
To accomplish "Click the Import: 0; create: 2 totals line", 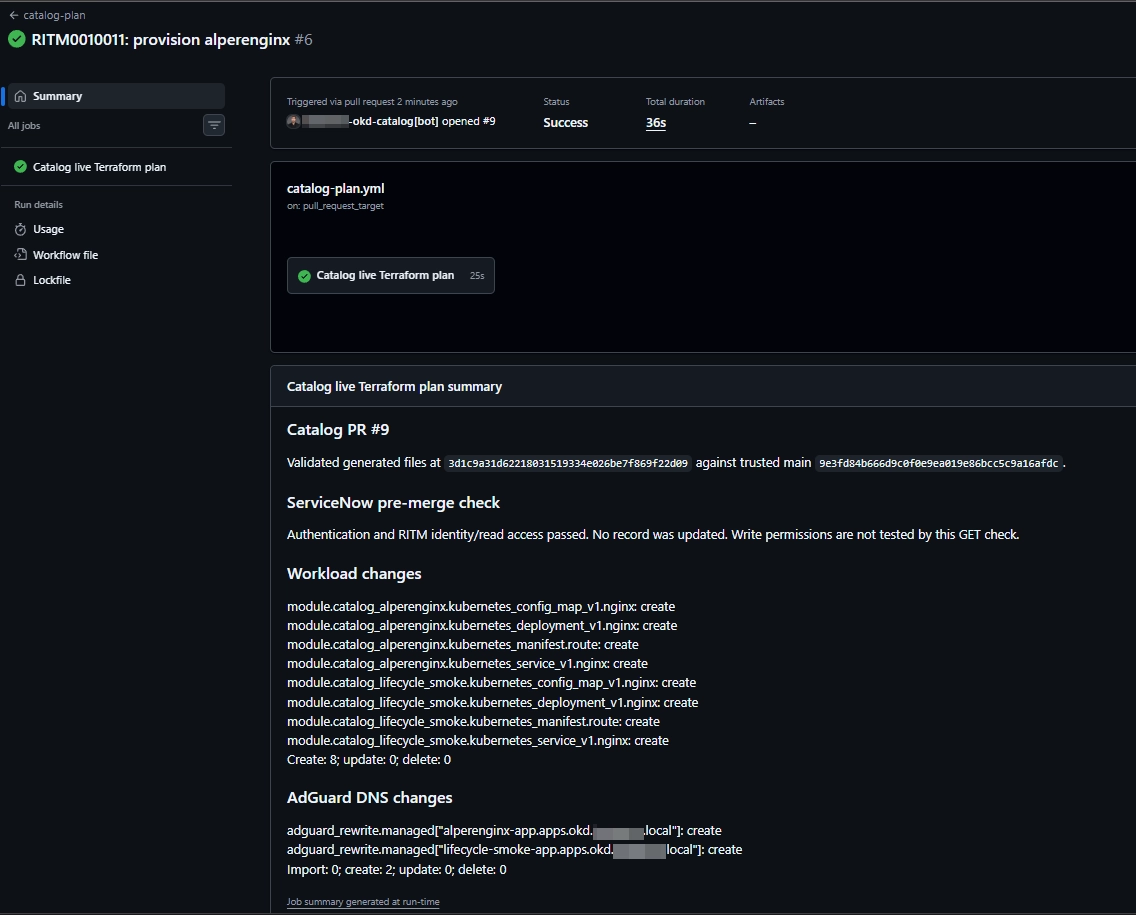I will click(396, 869).
